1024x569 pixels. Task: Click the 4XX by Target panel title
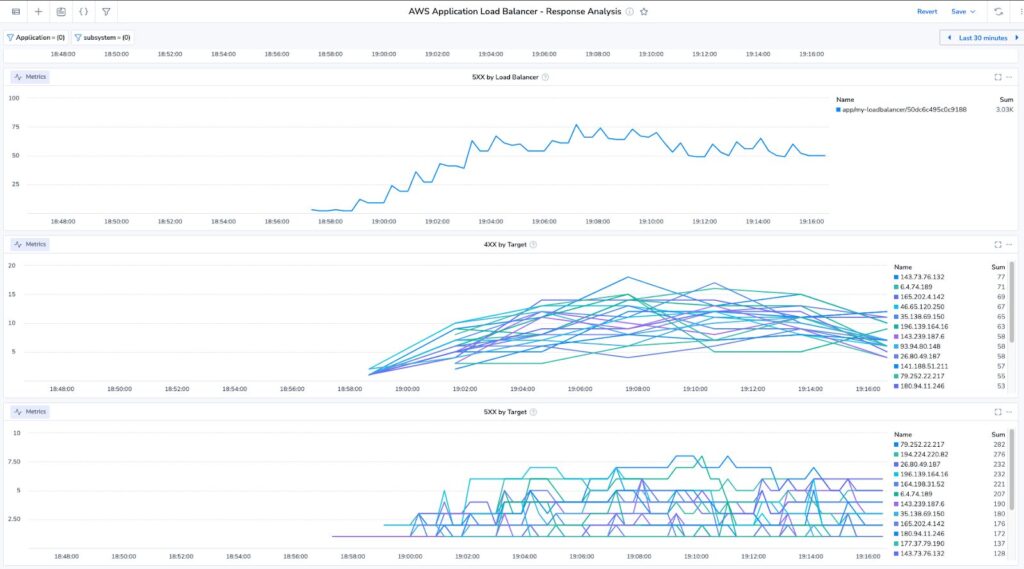pyautogui.click(x=505, y=244)
